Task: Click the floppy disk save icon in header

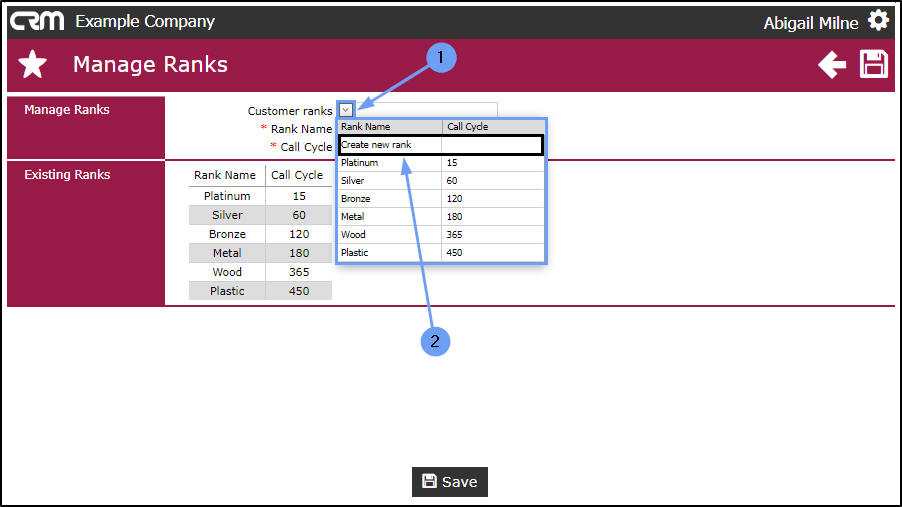Action: [874, 64]
